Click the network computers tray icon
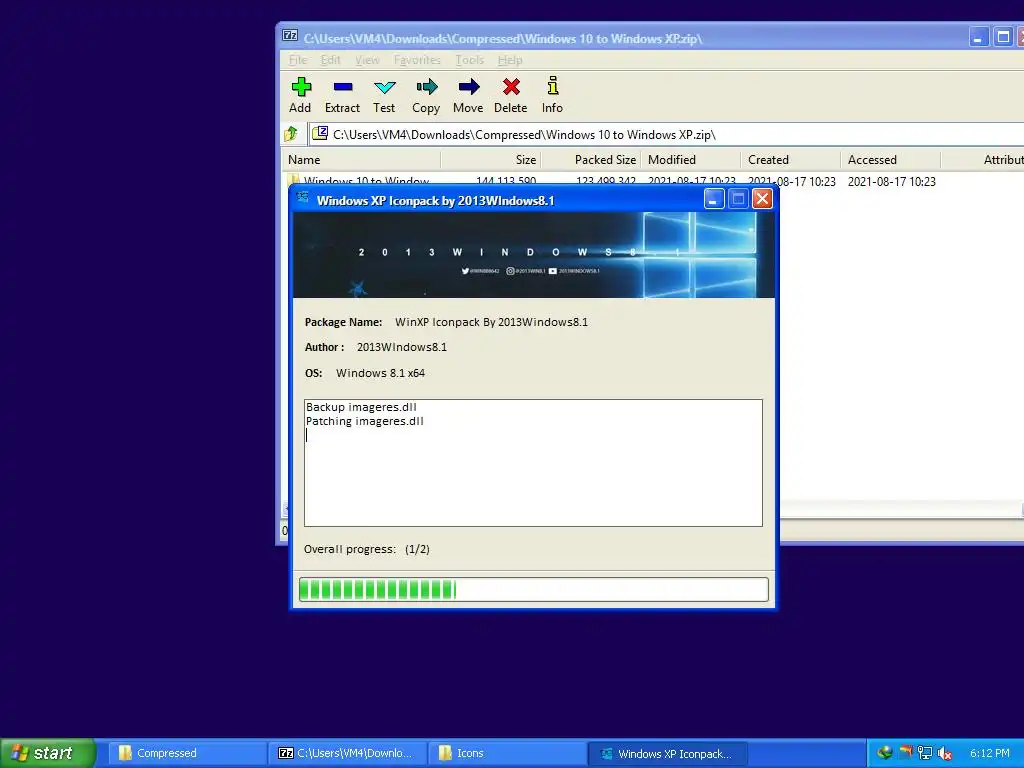This screenshot has width=1024, height=768. pyautogui.click(x=925, y=753)
